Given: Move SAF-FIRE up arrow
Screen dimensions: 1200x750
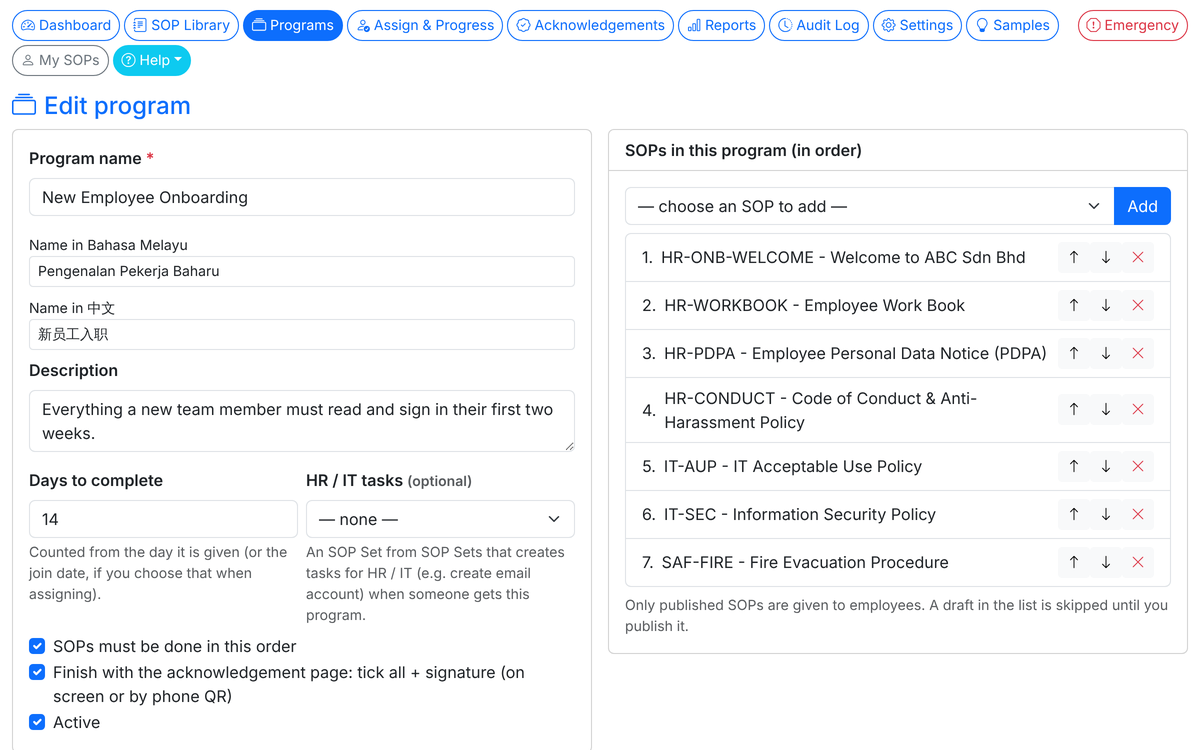Looking at the screenshot, I should pos(1074,563).
